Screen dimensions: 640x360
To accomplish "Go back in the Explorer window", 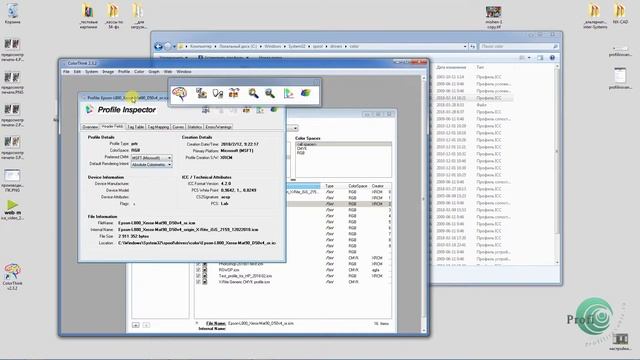I will tap(158, 46).
